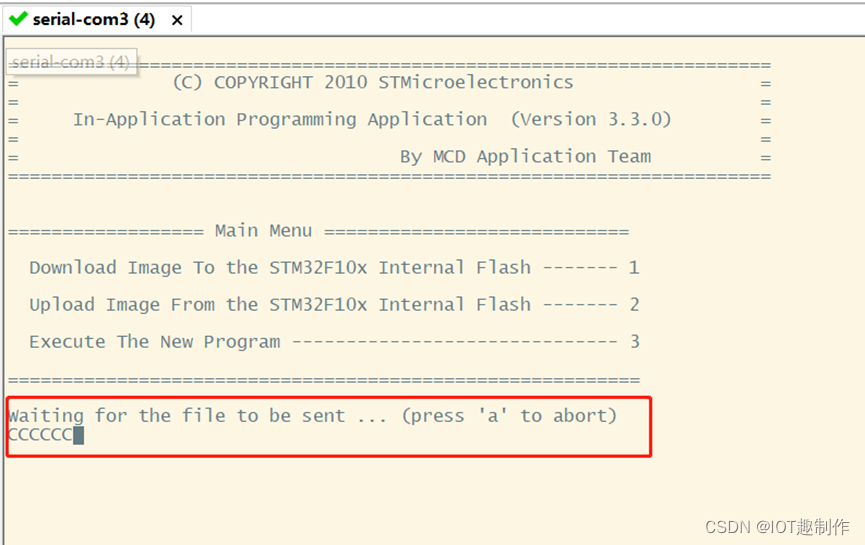Click the '(Version 3.3.0)' text
The height and width of the screenshot is (545, 865).
(x=591, y=120)
